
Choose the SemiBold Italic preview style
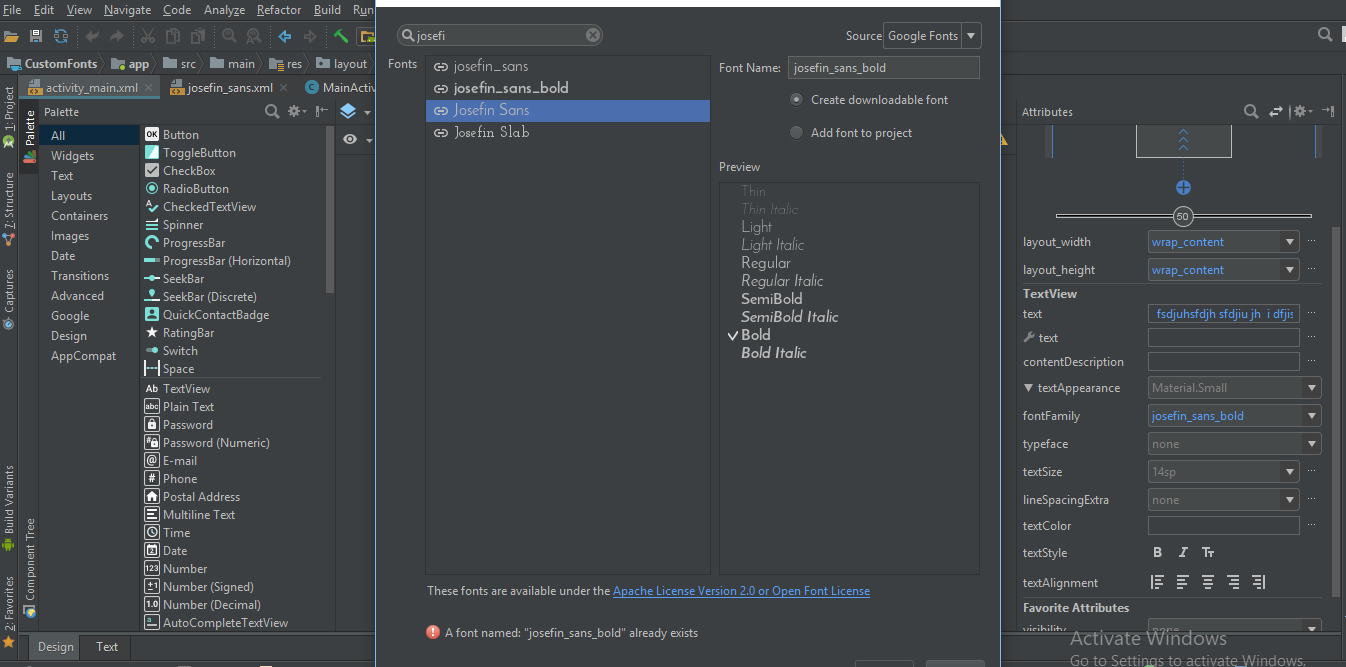pos(790,317)
